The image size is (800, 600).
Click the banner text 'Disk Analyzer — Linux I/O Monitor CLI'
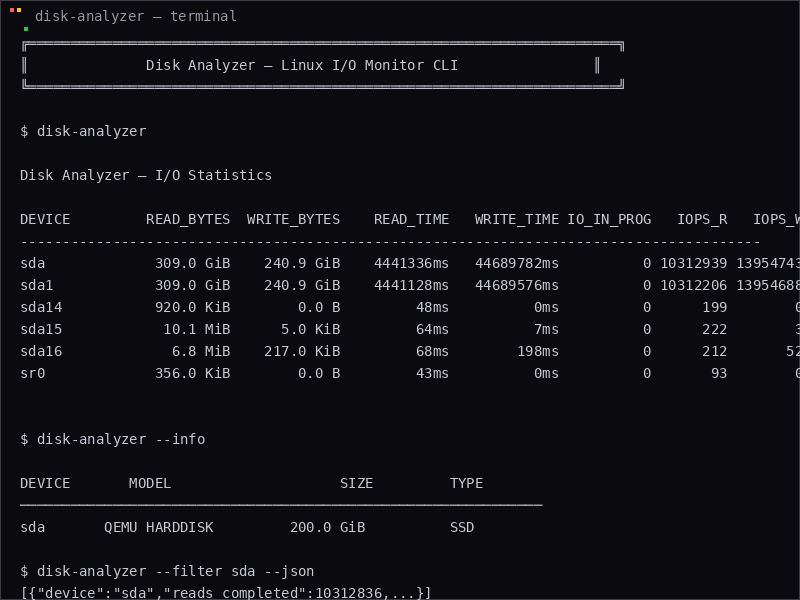(302, 65)
